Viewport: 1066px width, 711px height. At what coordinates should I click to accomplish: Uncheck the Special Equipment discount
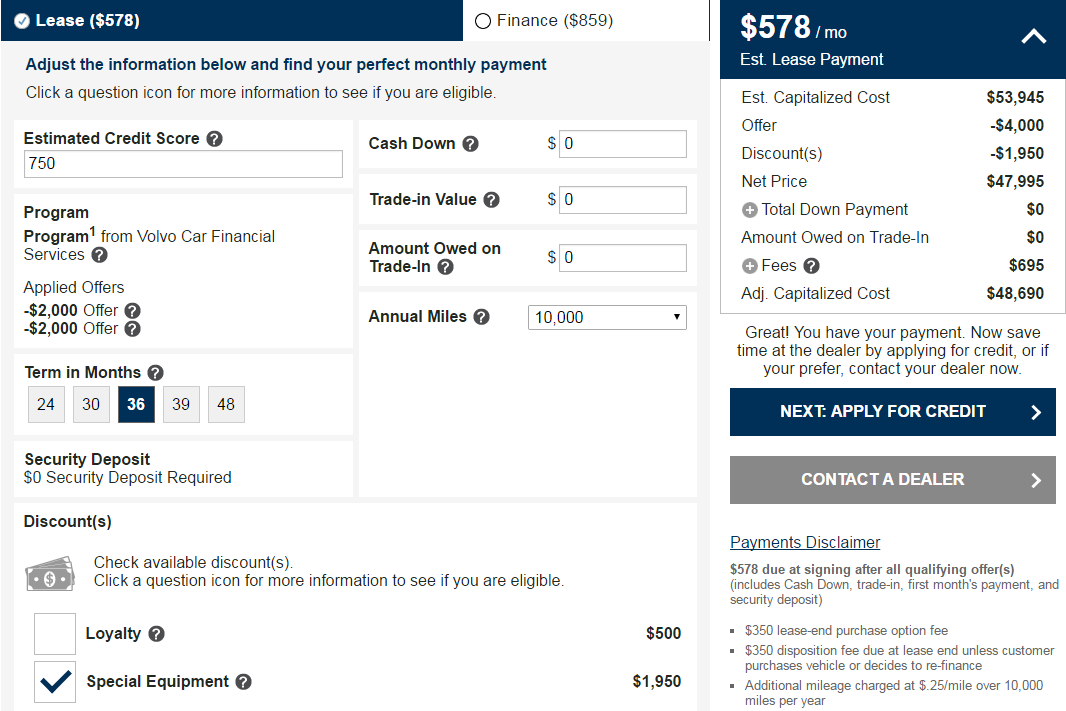[55, 681]
